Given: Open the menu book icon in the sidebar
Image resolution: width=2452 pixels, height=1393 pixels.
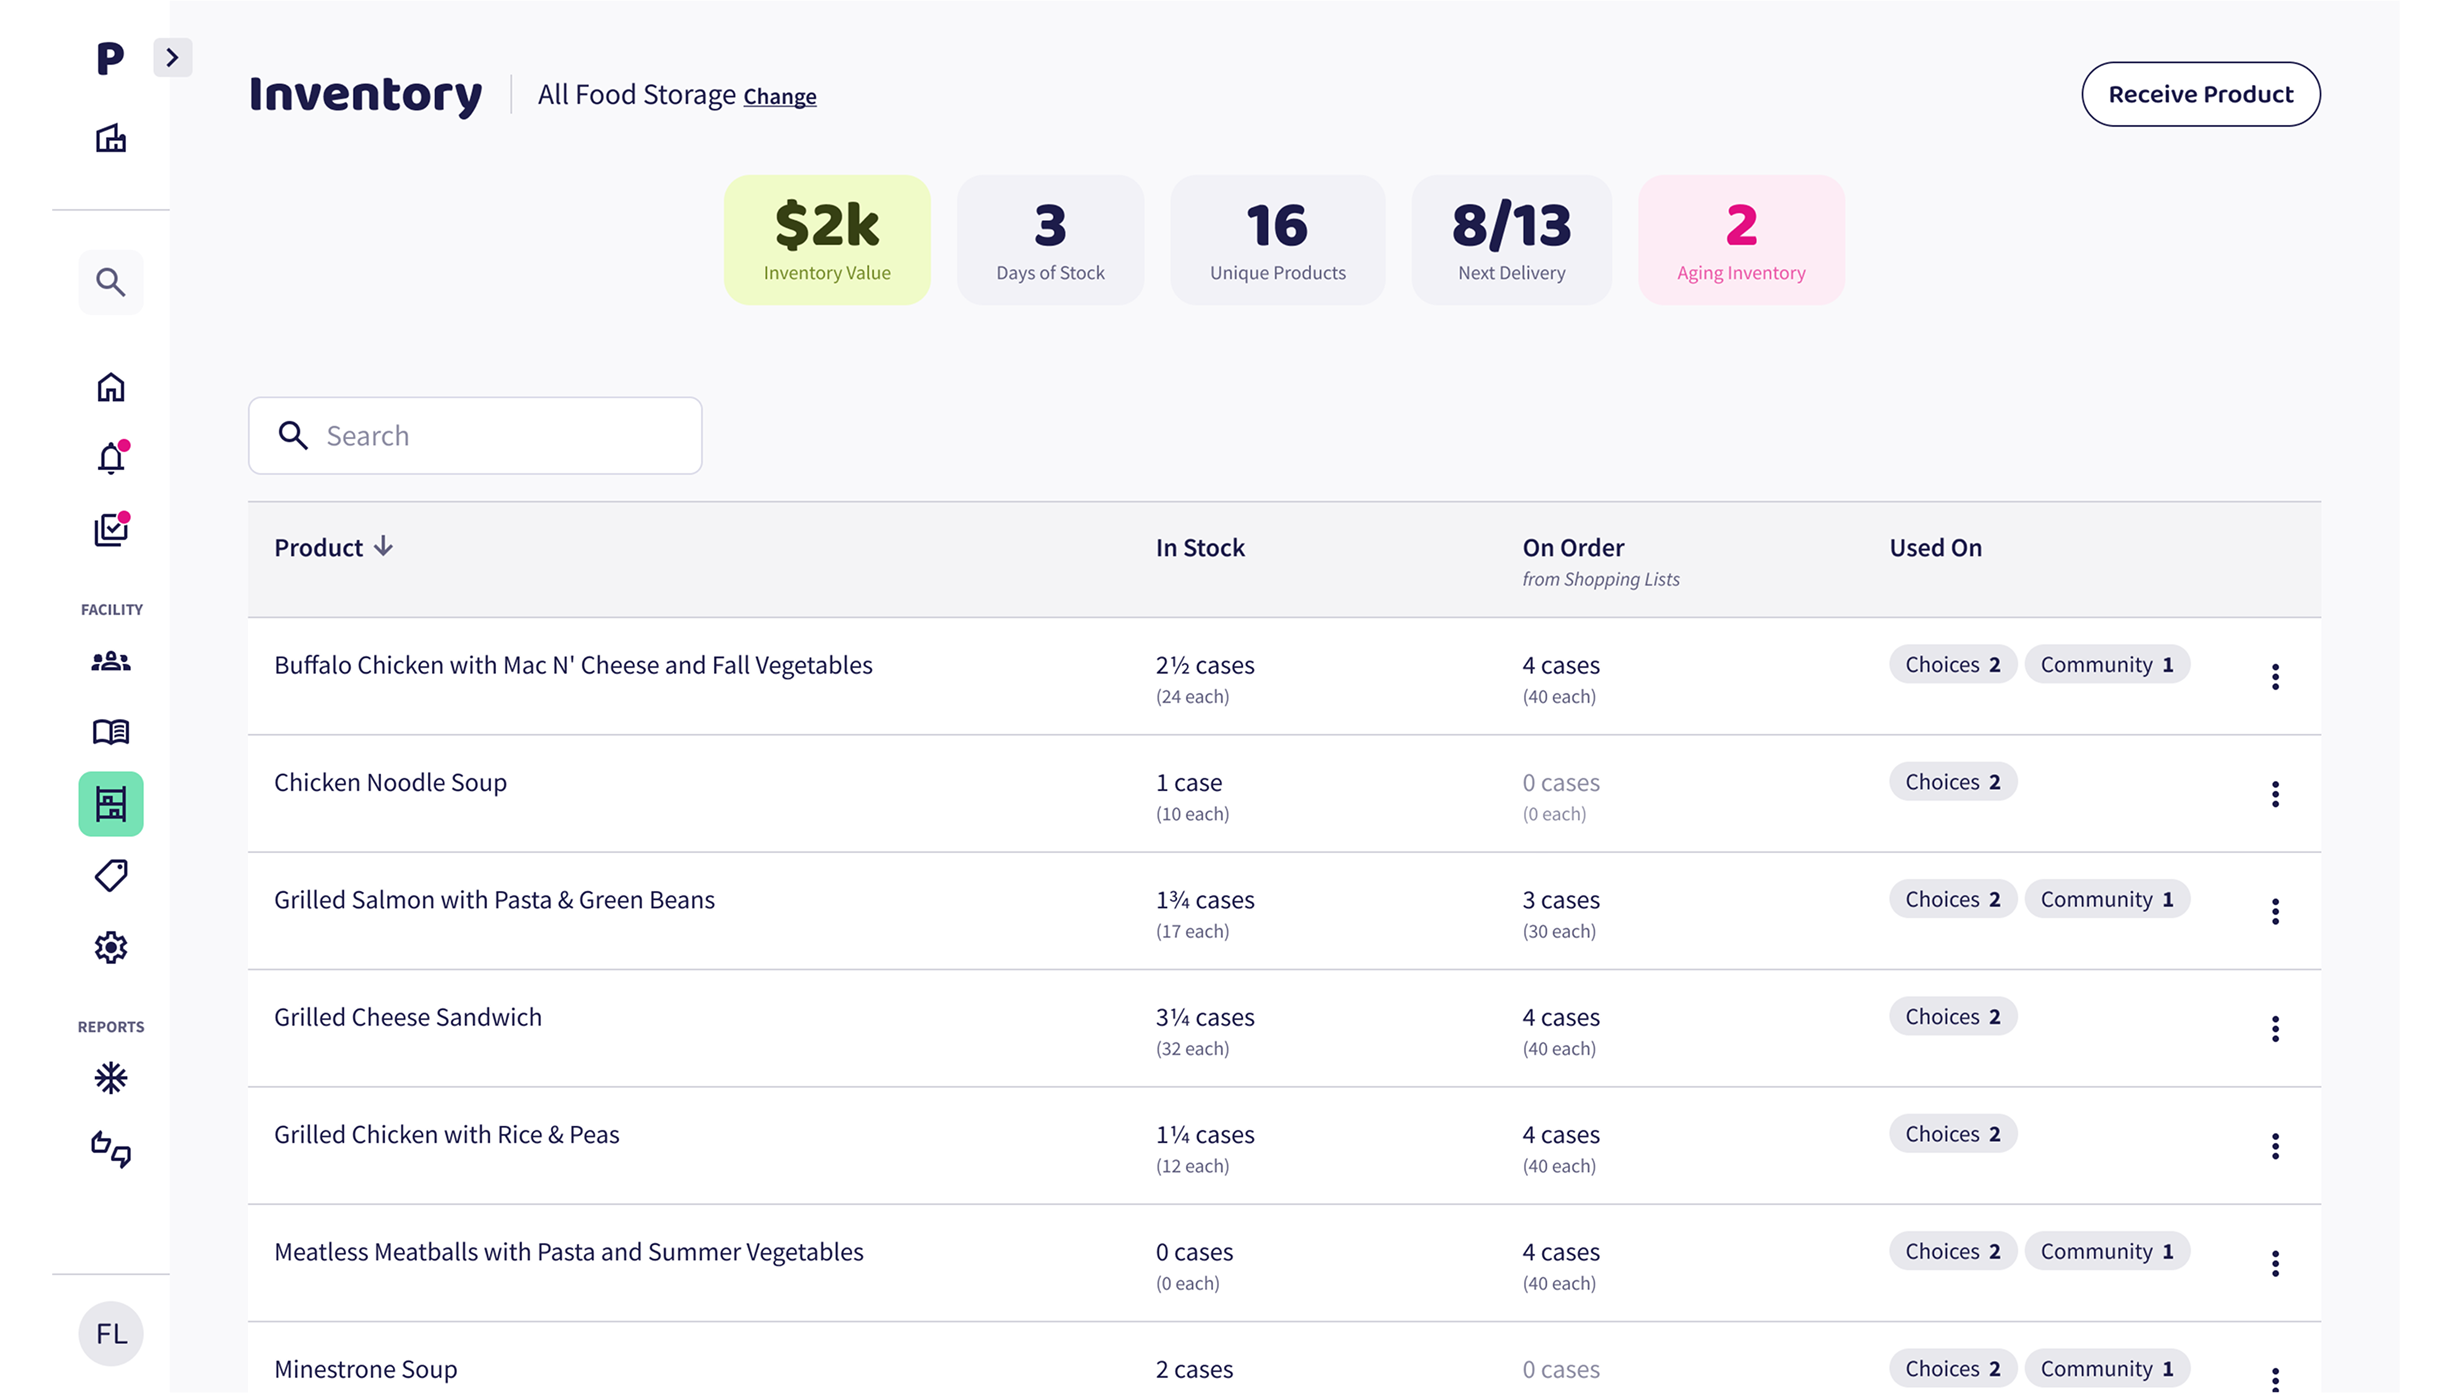Looking at the screenshot, I should point(111,732).
